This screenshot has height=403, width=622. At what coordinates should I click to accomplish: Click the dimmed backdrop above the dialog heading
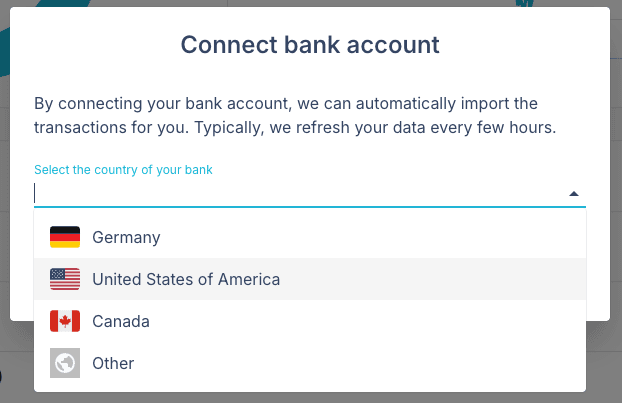[300, 3]
